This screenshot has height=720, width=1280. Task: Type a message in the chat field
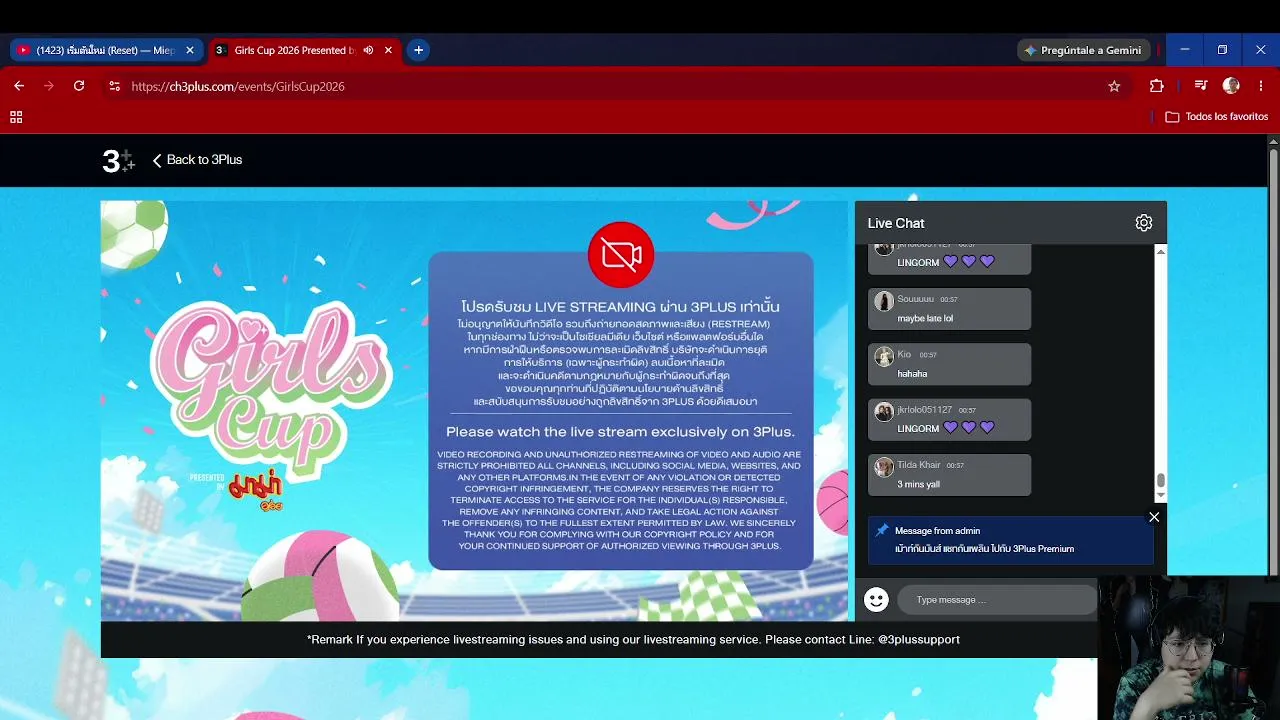click(x=996, y=600)
